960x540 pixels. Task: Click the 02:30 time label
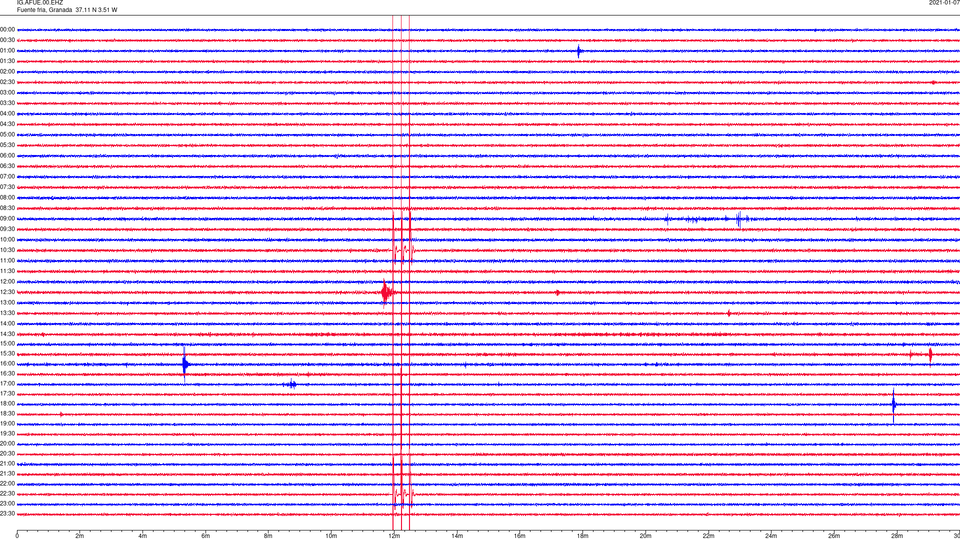8,82
